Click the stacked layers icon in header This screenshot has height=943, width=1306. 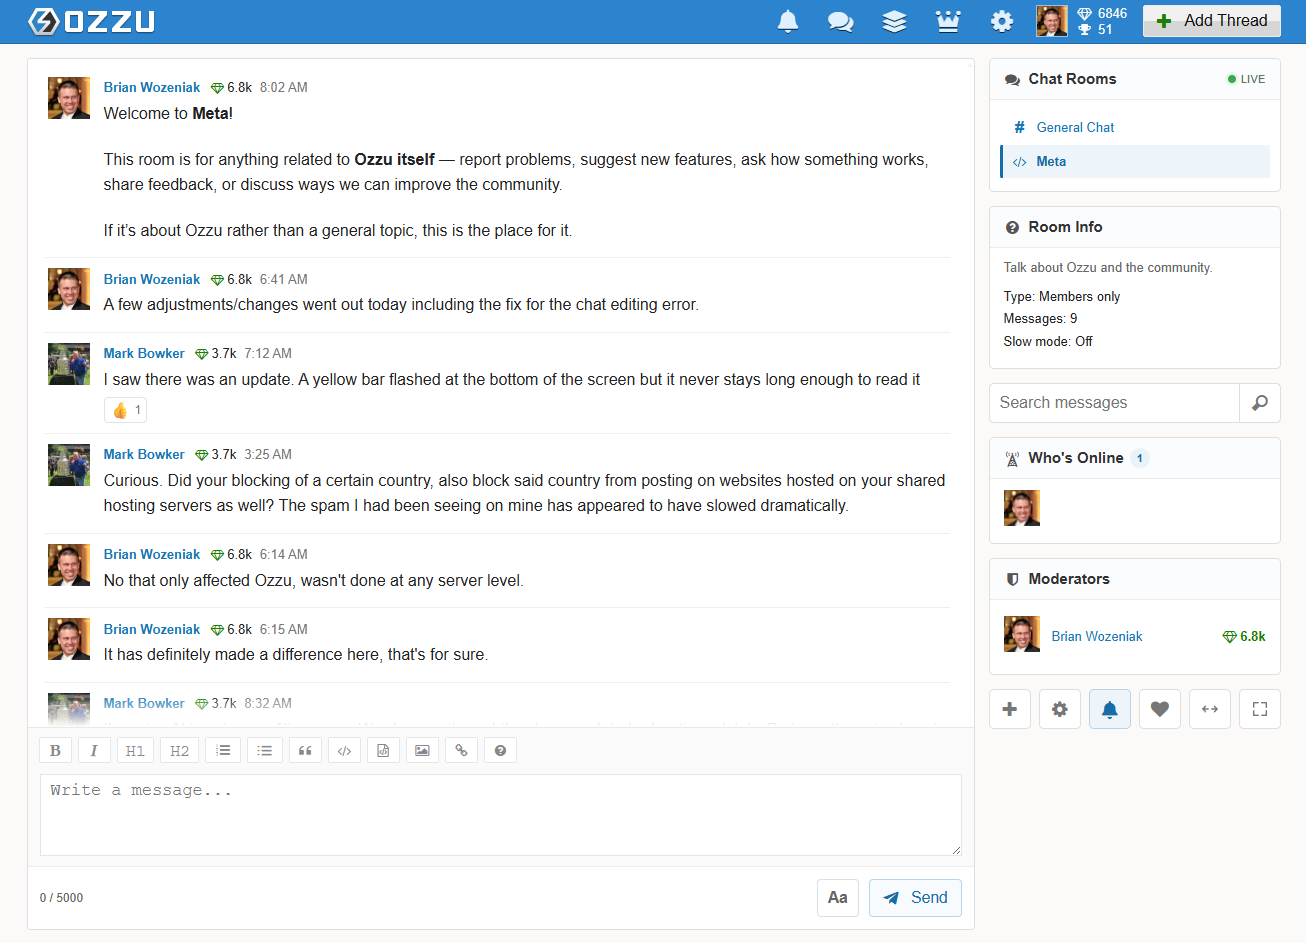pyautogui.click(x=895, y=21)
